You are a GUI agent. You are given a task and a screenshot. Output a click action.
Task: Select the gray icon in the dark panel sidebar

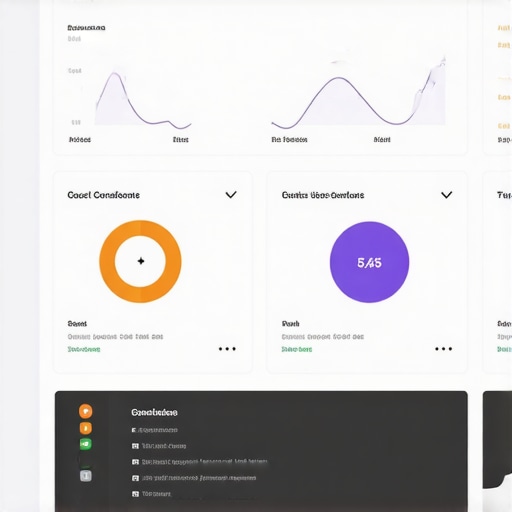click(x=86, y=476)
